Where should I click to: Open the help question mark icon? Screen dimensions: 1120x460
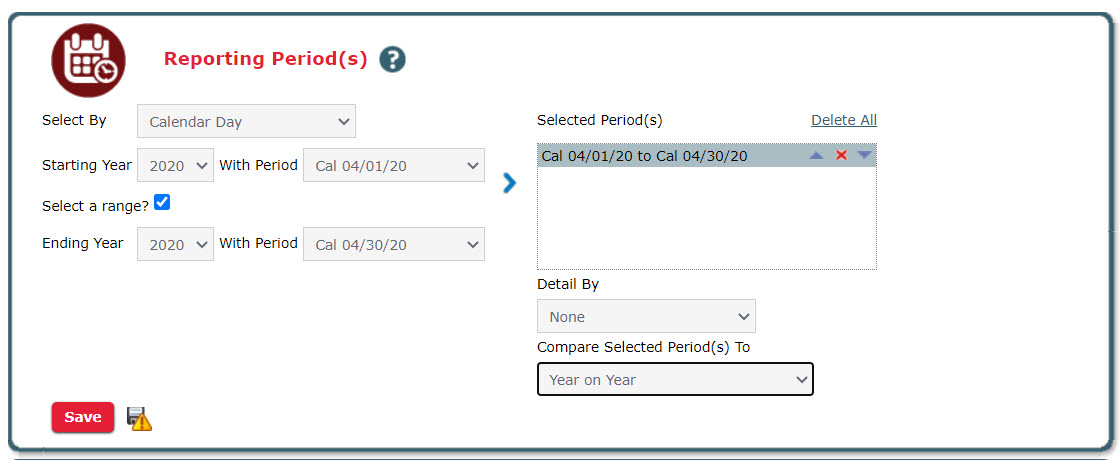pyautogui.click(x=393, y=60)
